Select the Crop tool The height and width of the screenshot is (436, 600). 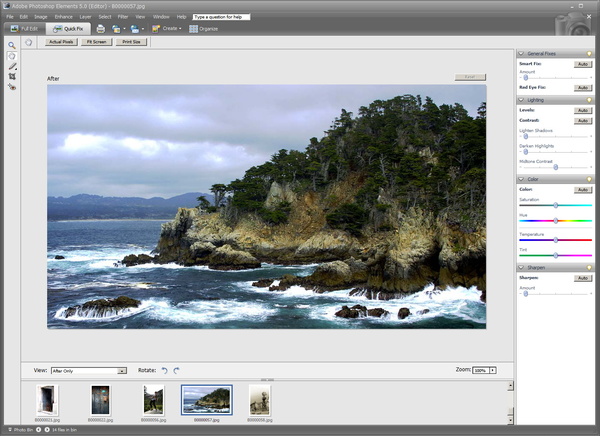tap(12, 77)
